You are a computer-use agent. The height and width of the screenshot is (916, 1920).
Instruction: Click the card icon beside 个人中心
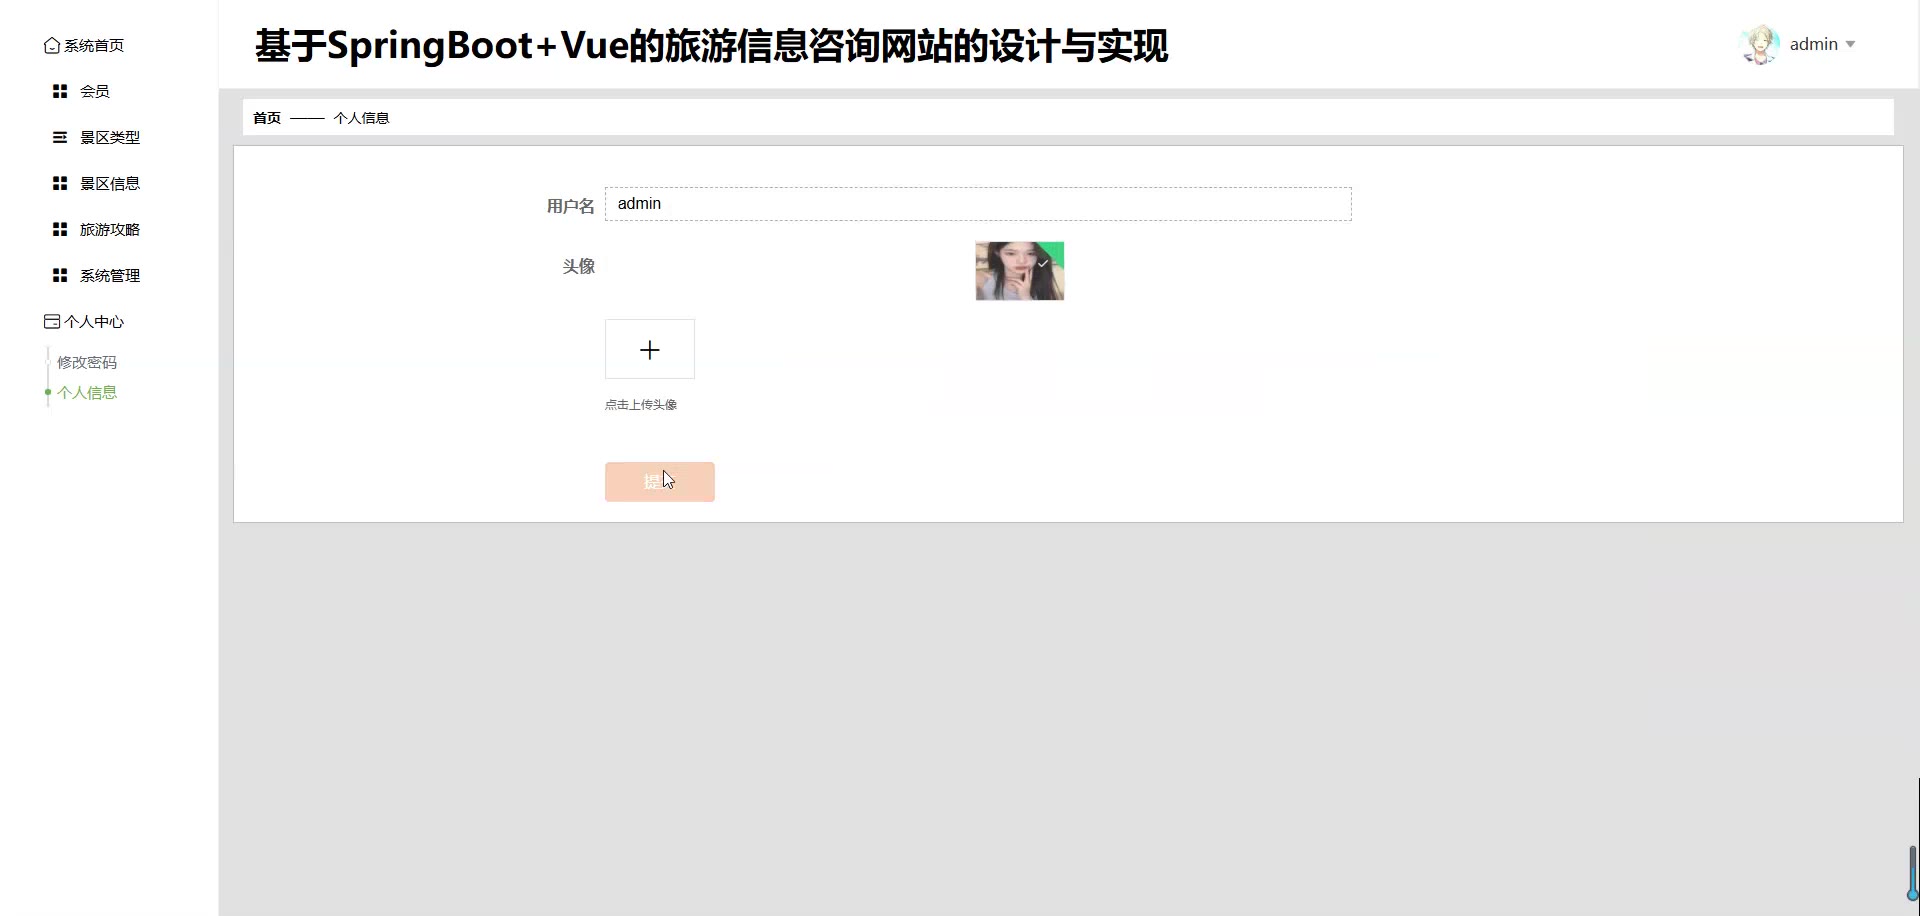pos(52,321)
